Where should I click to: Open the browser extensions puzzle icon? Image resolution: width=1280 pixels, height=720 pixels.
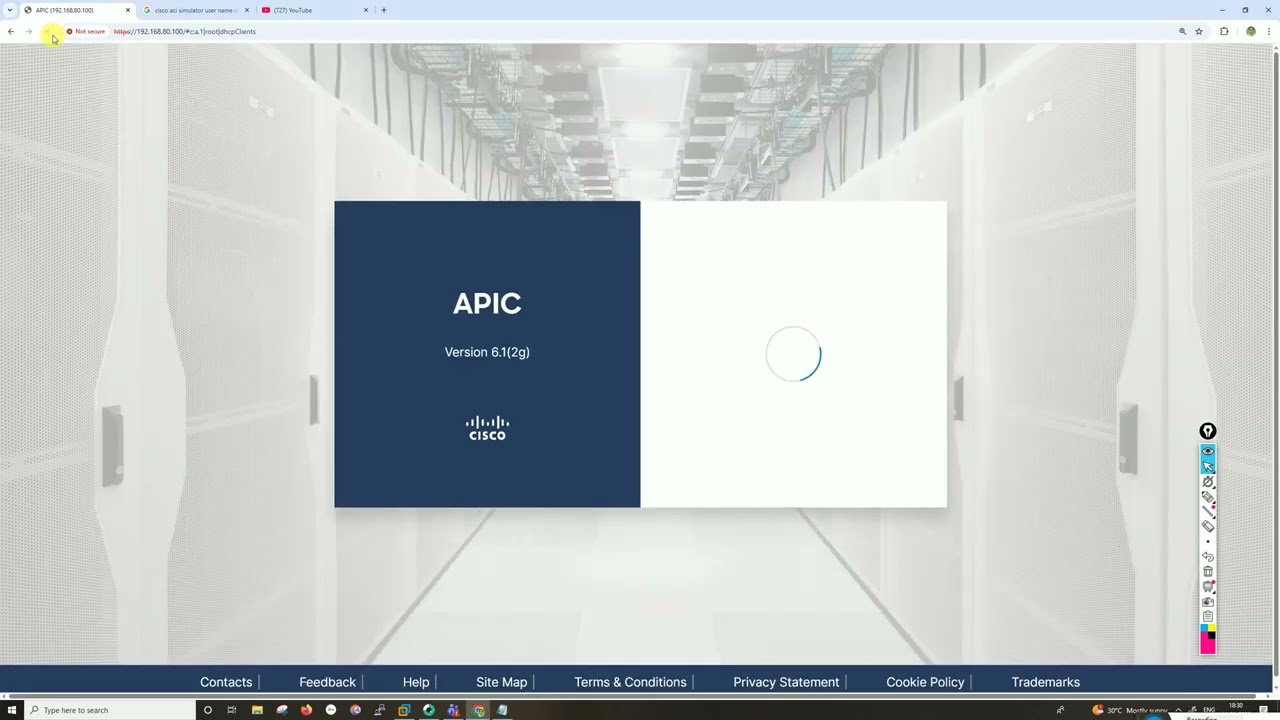point(1224,31)
